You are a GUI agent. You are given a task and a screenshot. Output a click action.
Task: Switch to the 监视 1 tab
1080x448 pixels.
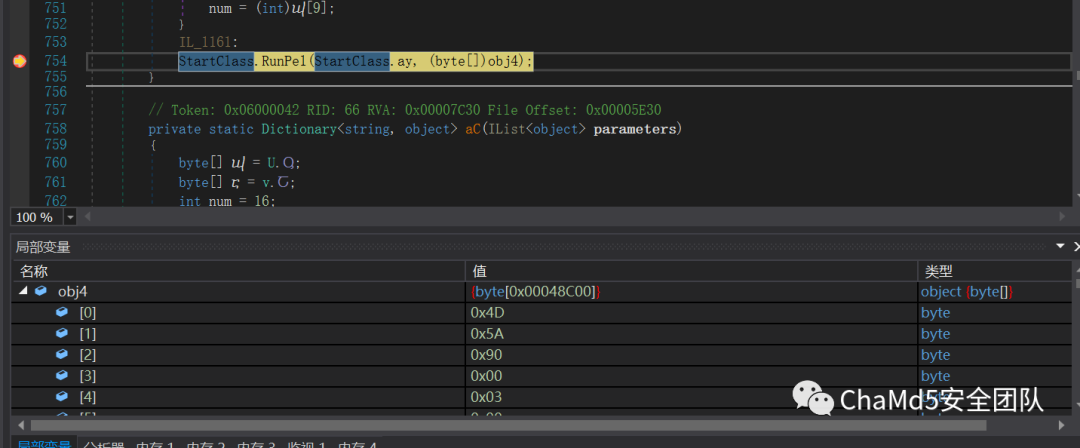point(306,445)
